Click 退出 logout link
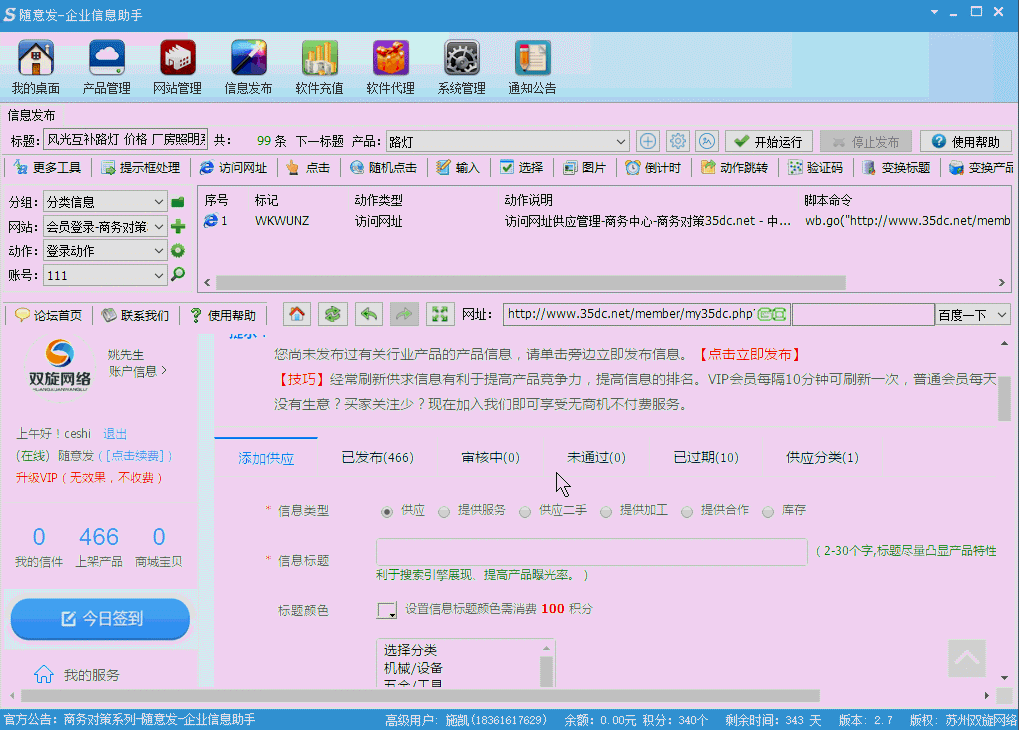Image resolution: width=1019 pixels, height=730 pixels. click(x=115, y=434)
